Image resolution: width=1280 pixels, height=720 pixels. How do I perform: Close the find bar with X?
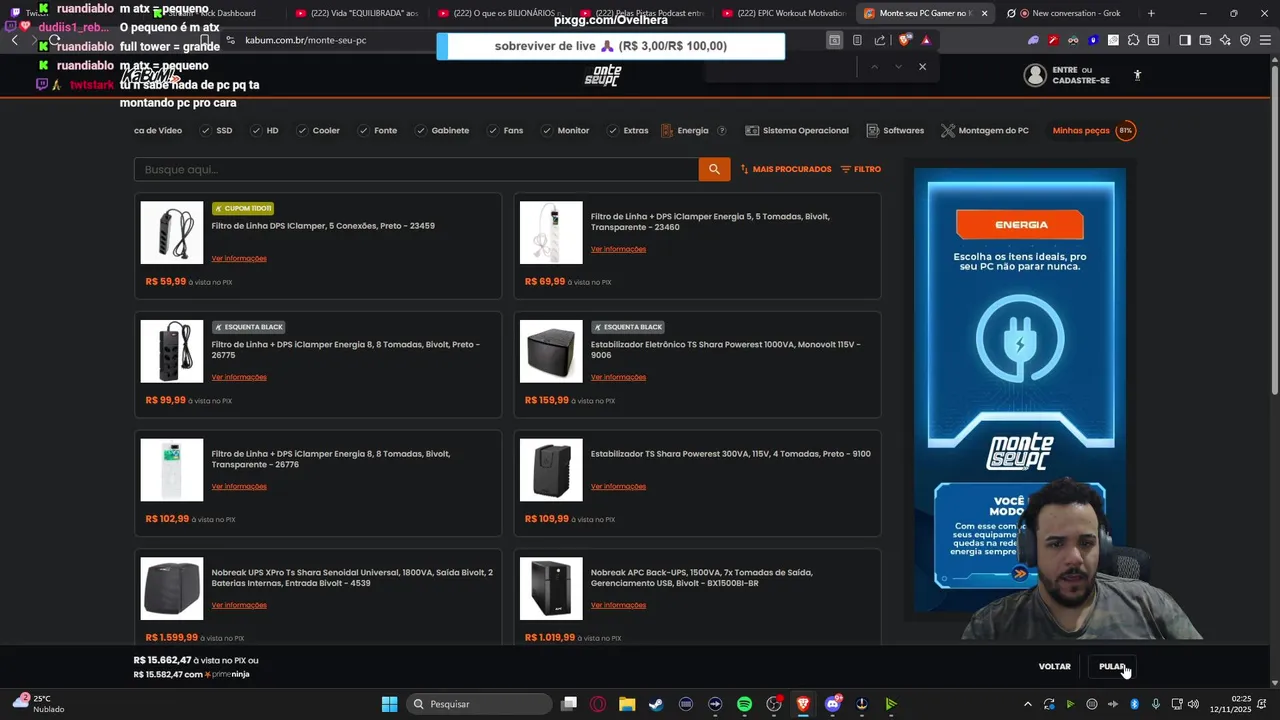[922, 67]
